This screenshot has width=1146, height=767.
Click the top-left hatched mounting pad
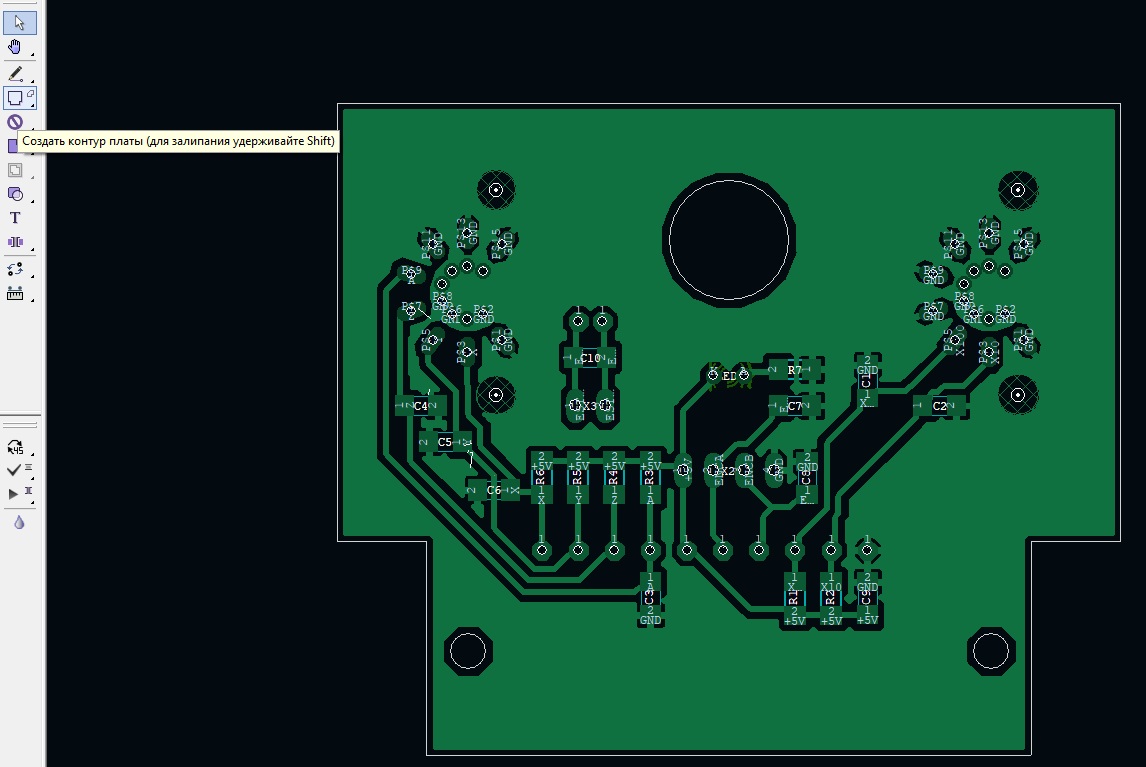(496, 190)
